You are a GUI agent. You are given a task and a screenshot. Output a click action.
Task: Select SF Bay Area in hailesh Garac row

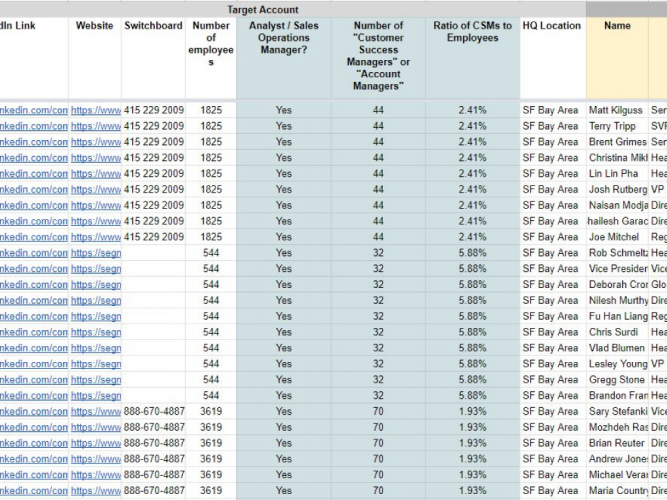coord(551,221)
